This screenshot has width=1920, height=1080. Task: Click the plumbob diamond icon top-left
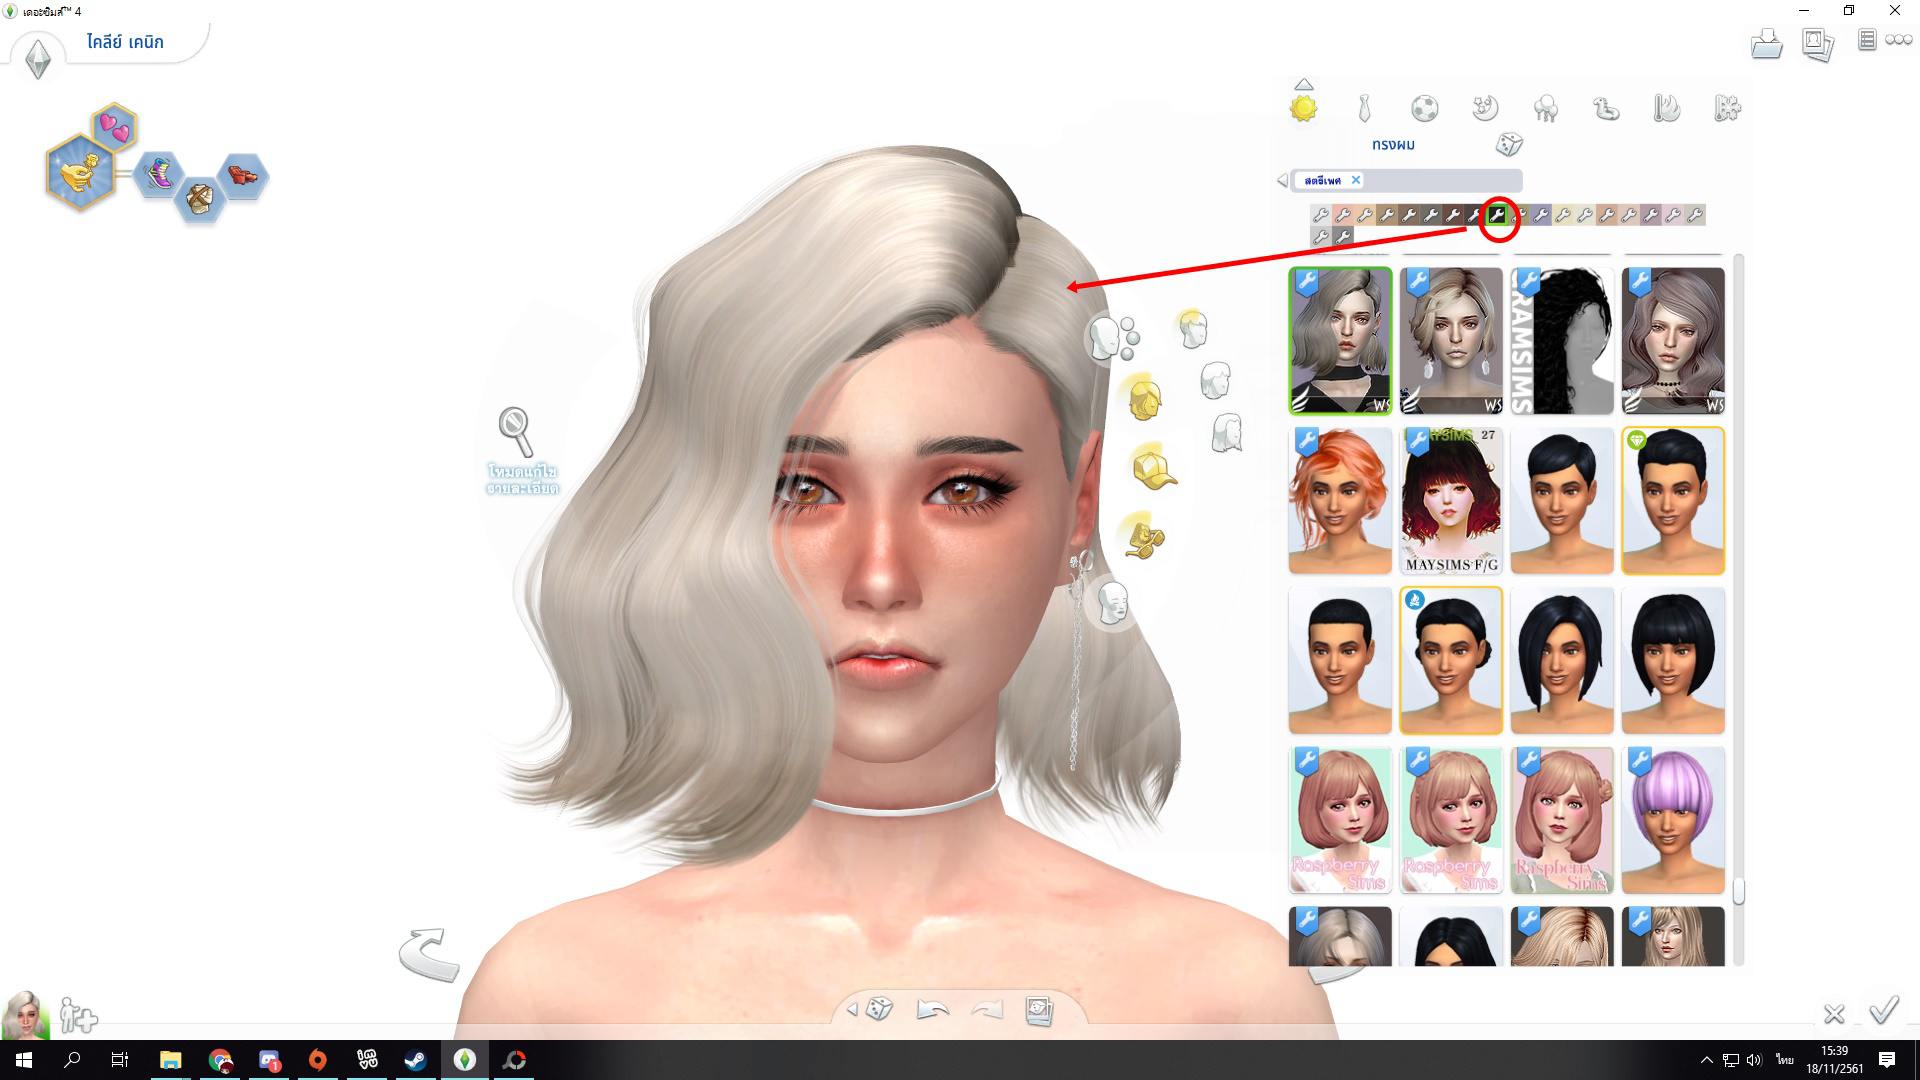tap(38, 59)
